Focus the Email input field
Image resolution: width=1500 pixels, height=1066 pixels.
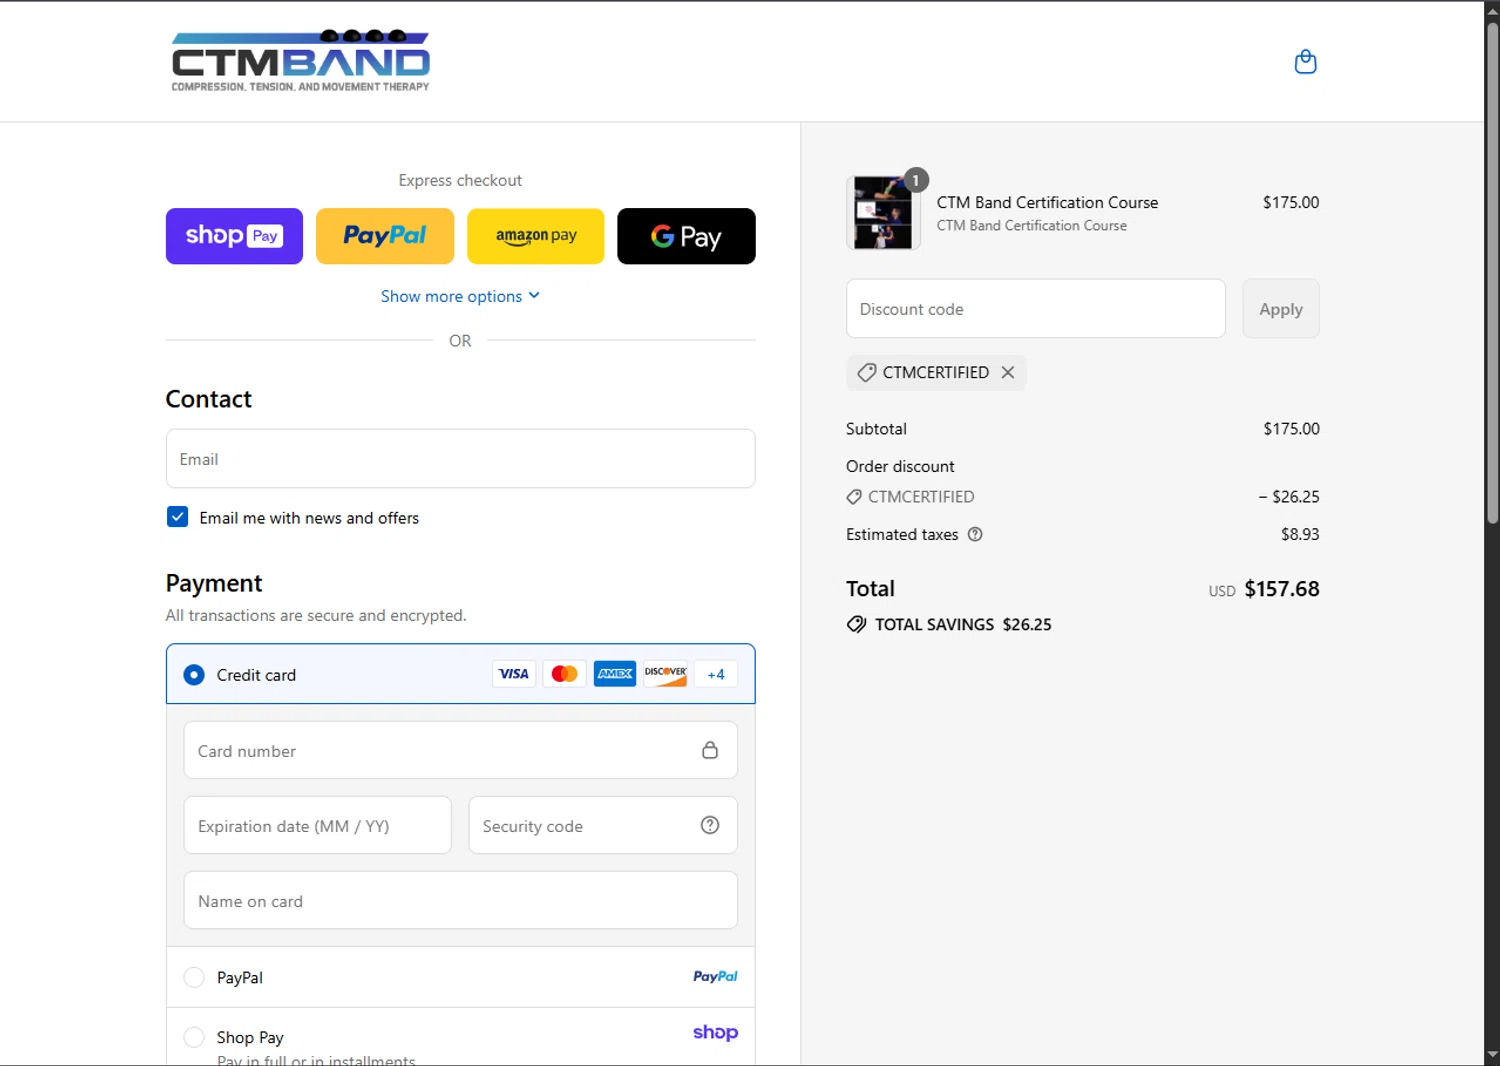point(460,459)
